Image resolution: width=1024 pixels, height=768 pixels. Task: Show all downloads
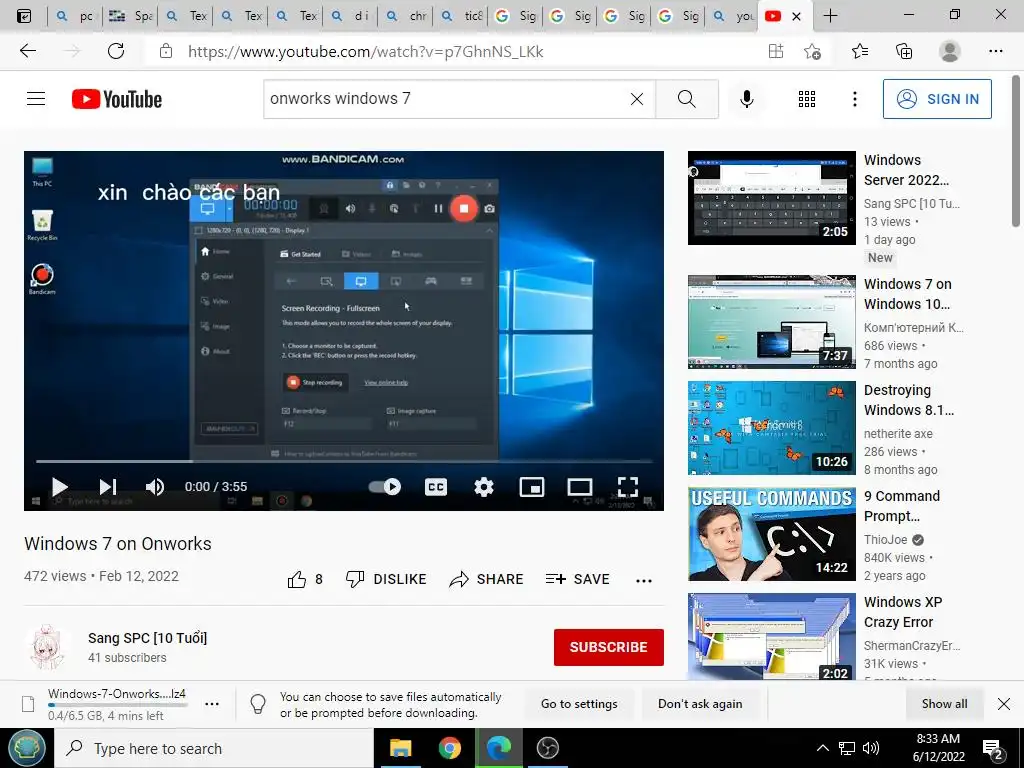click(x=944, y=704)
